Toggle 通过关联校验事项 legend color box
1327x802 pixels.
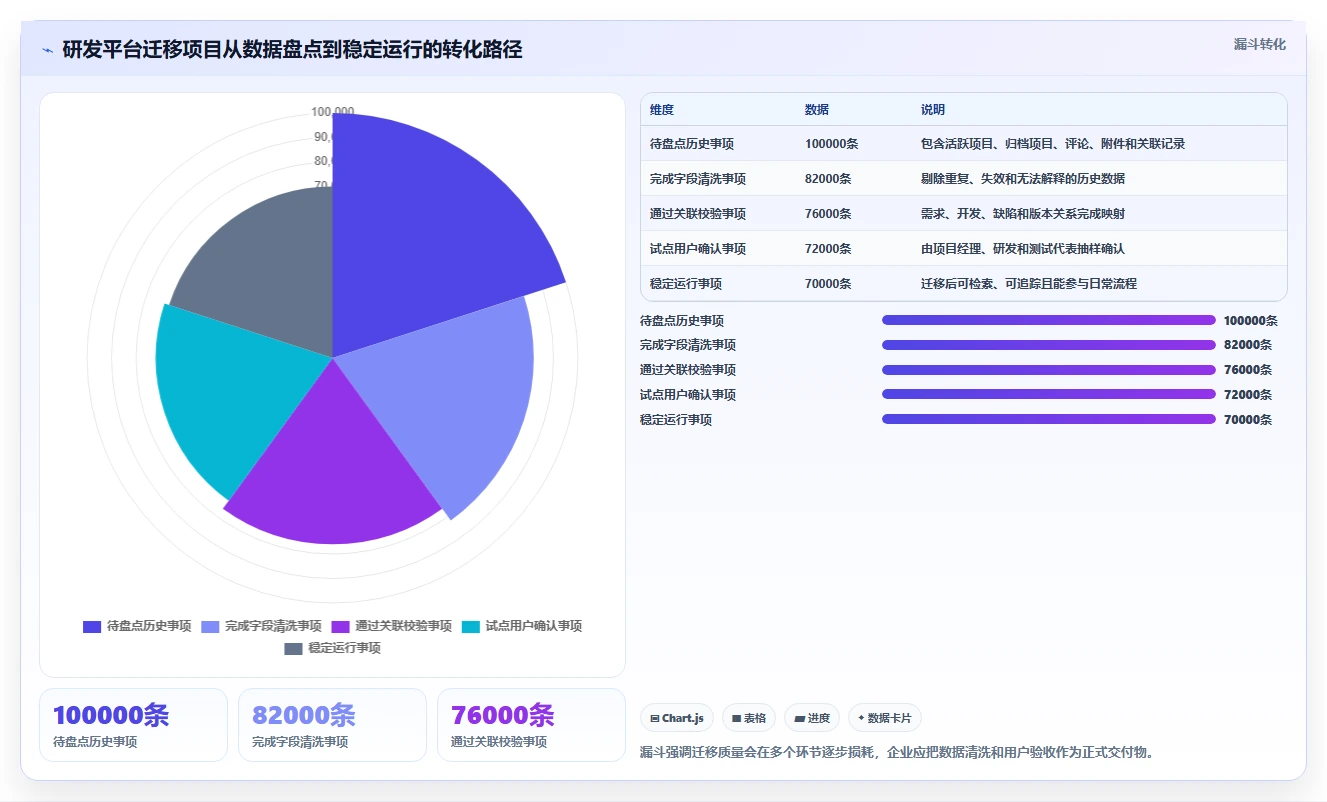point(340,626)
